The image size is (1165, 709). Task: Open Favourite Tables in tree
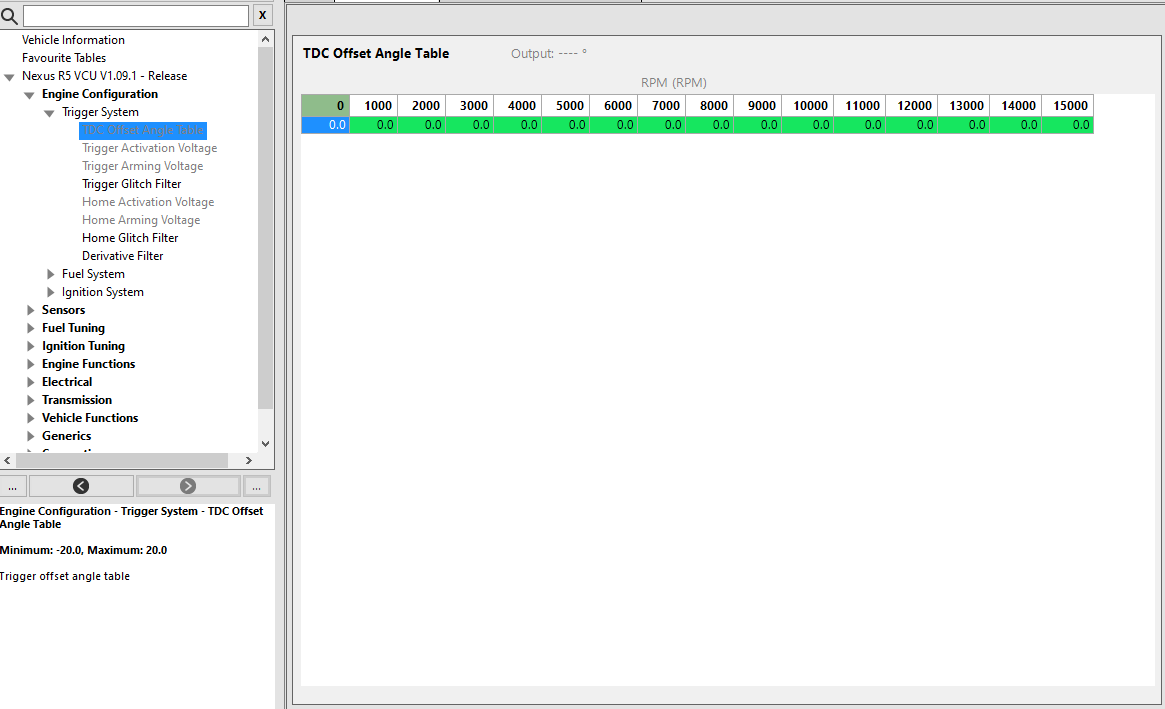64,58
